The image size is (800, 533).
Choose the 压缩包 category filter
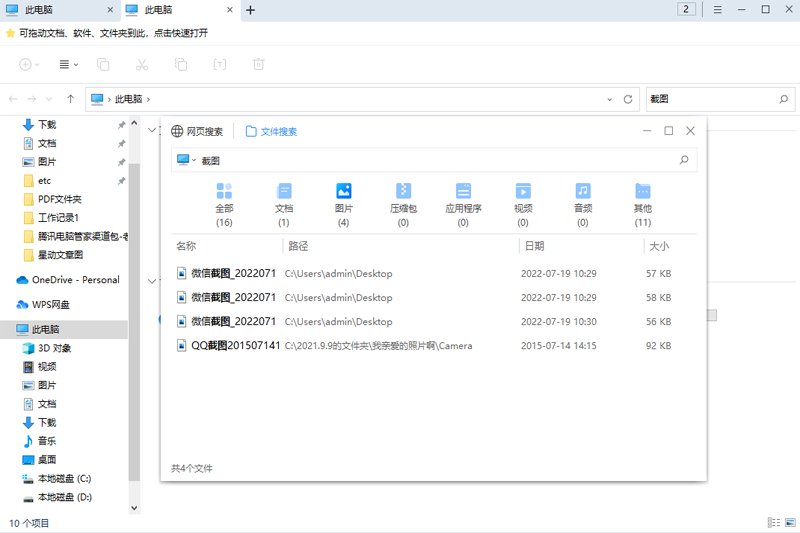(403, 191)
